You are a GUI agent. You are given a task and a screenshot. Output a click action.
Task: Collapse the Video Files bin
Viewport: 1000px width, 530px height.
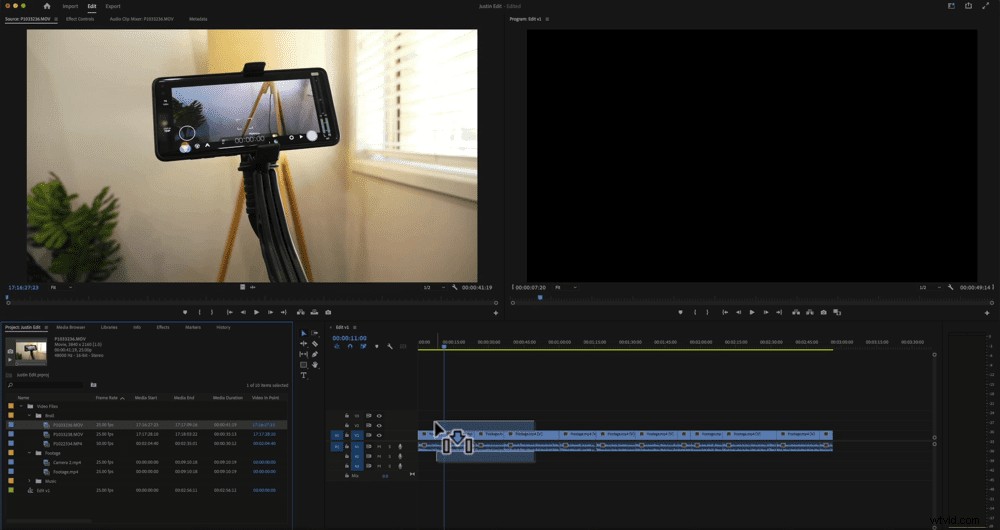tap(21, 406)
